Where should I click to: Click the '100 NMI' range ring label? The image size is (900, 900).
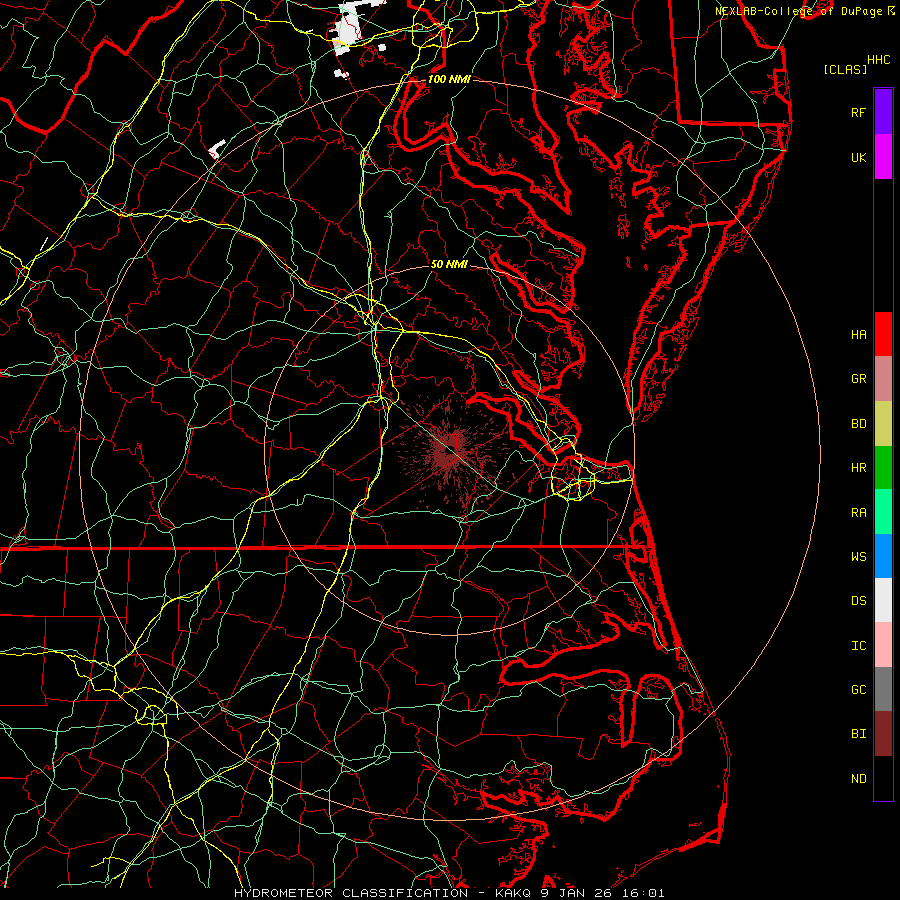point(449,79)
